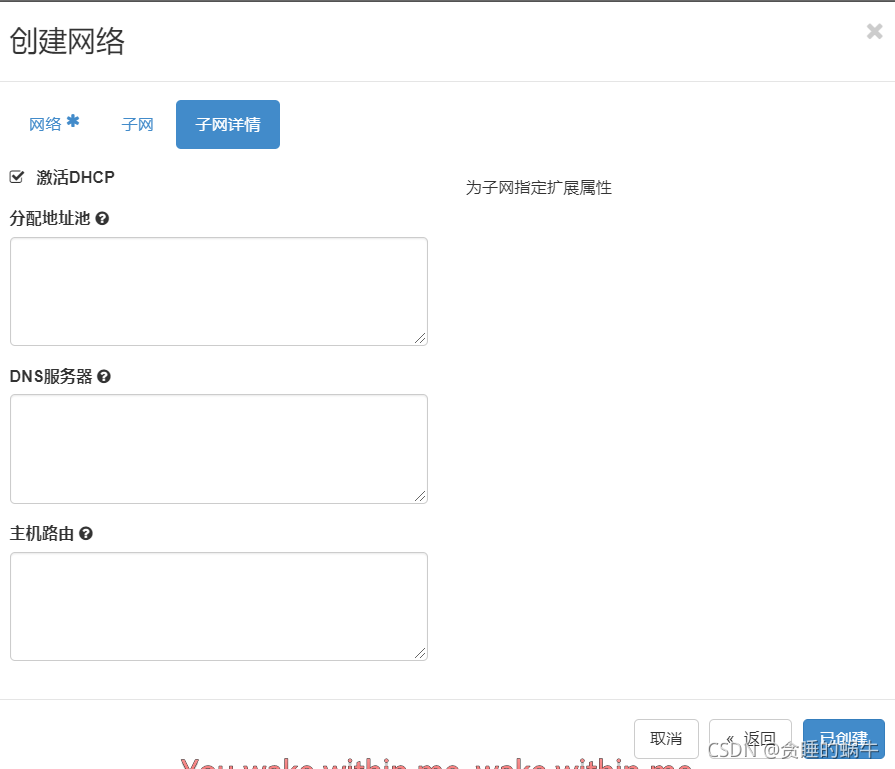
Task: Grab resize handle of DNS服务器 box
Action: (420, 496)
